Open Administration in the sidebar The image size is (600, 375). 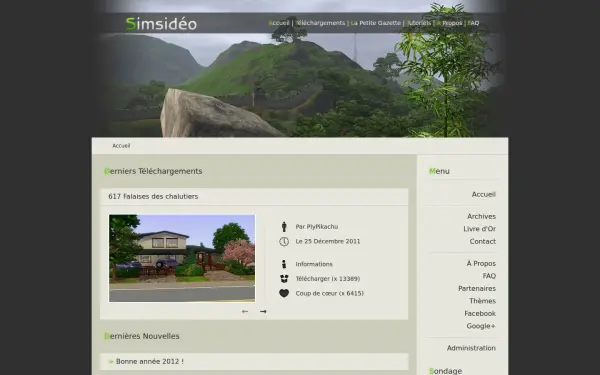[x=471, y=348]
